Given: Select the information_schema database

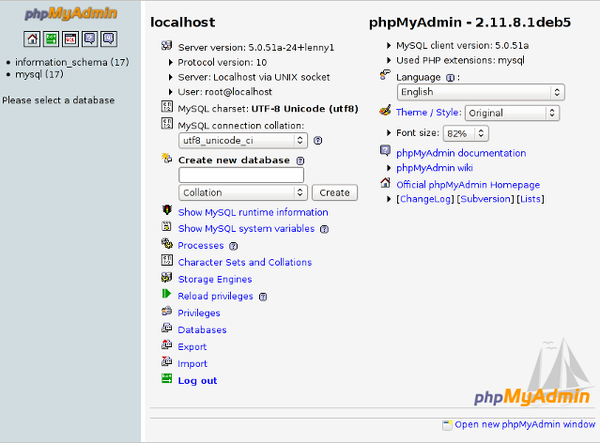Looking at the screenshot, I should pyautogui.click(x=72, y=62).
